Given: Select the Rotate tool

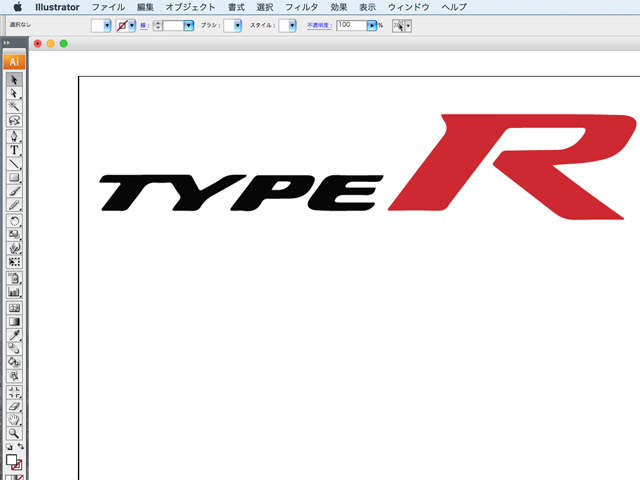Looking at the screenshot, I should tap(14, 221).
